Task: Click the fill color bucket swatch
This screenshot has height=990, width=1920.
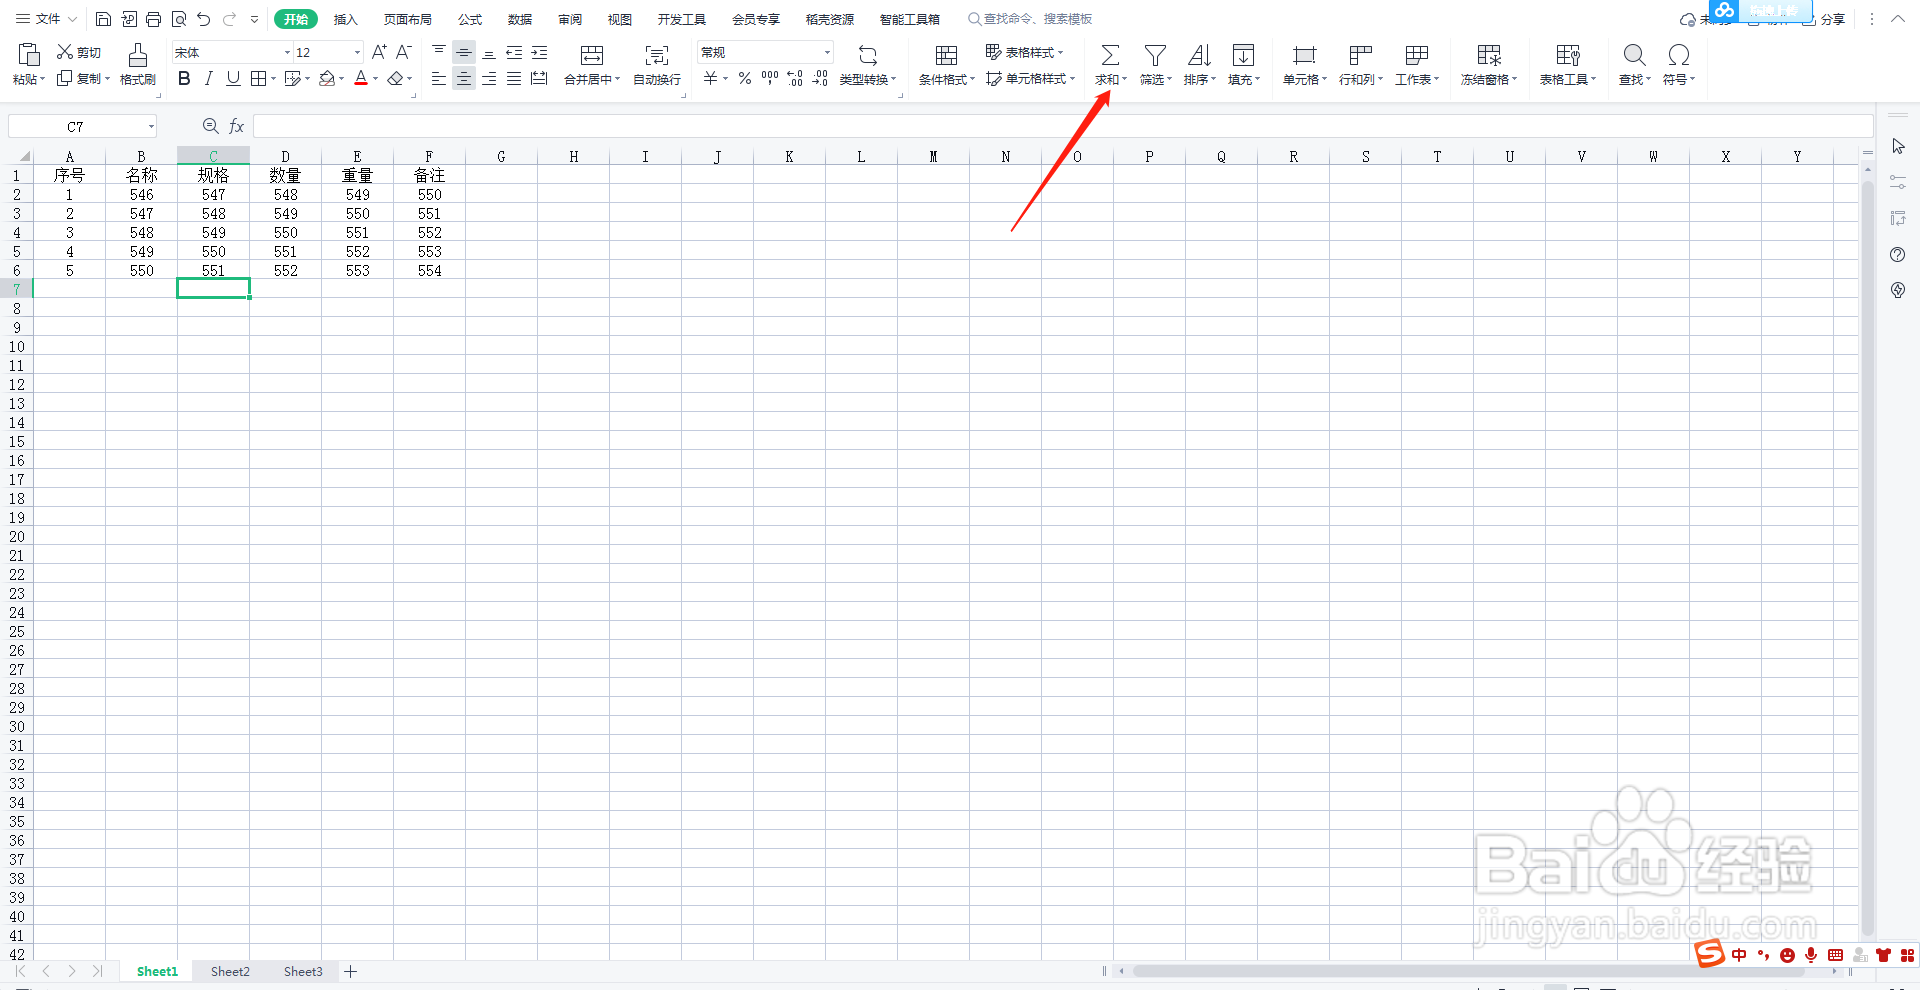Action: (327, 78)
